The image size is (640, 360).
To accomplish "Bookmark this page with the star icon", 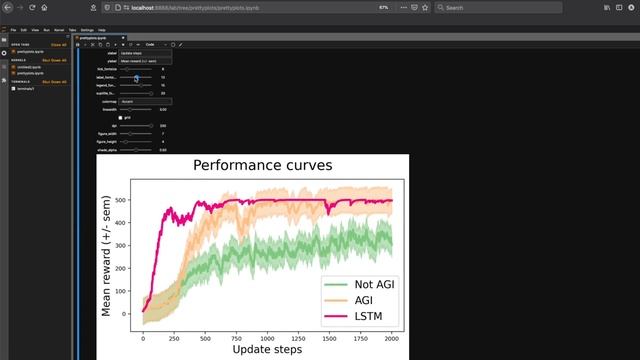I will (x=425, y=7).
